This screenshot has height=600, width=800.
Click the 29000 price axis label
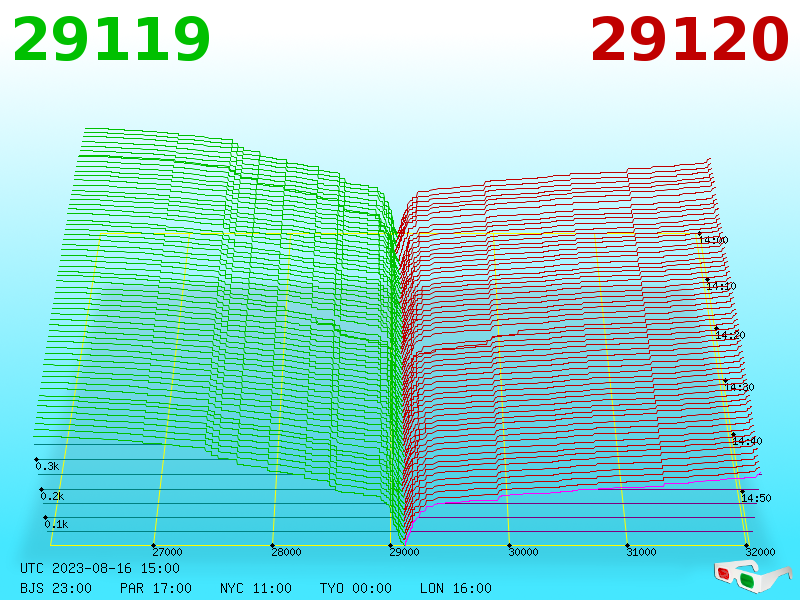tap(405, 552)
